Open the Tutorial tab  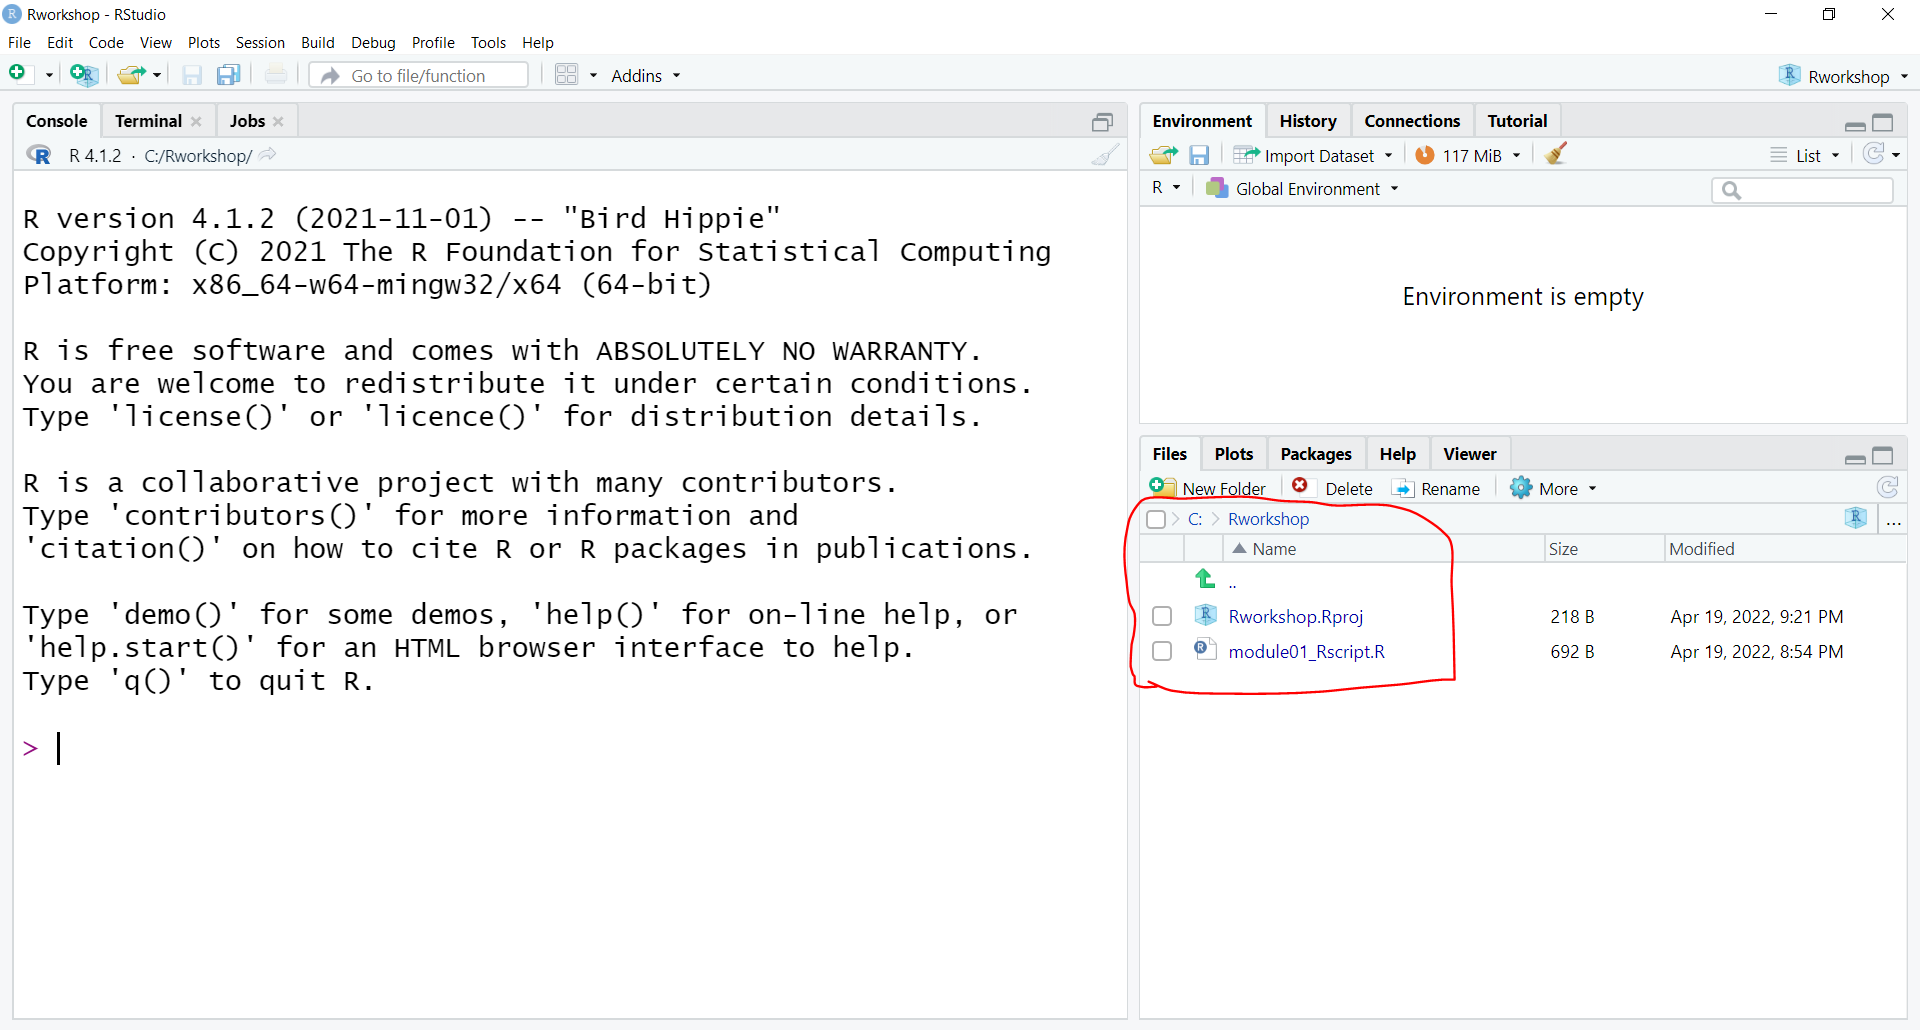click(x=1517, y=121)
